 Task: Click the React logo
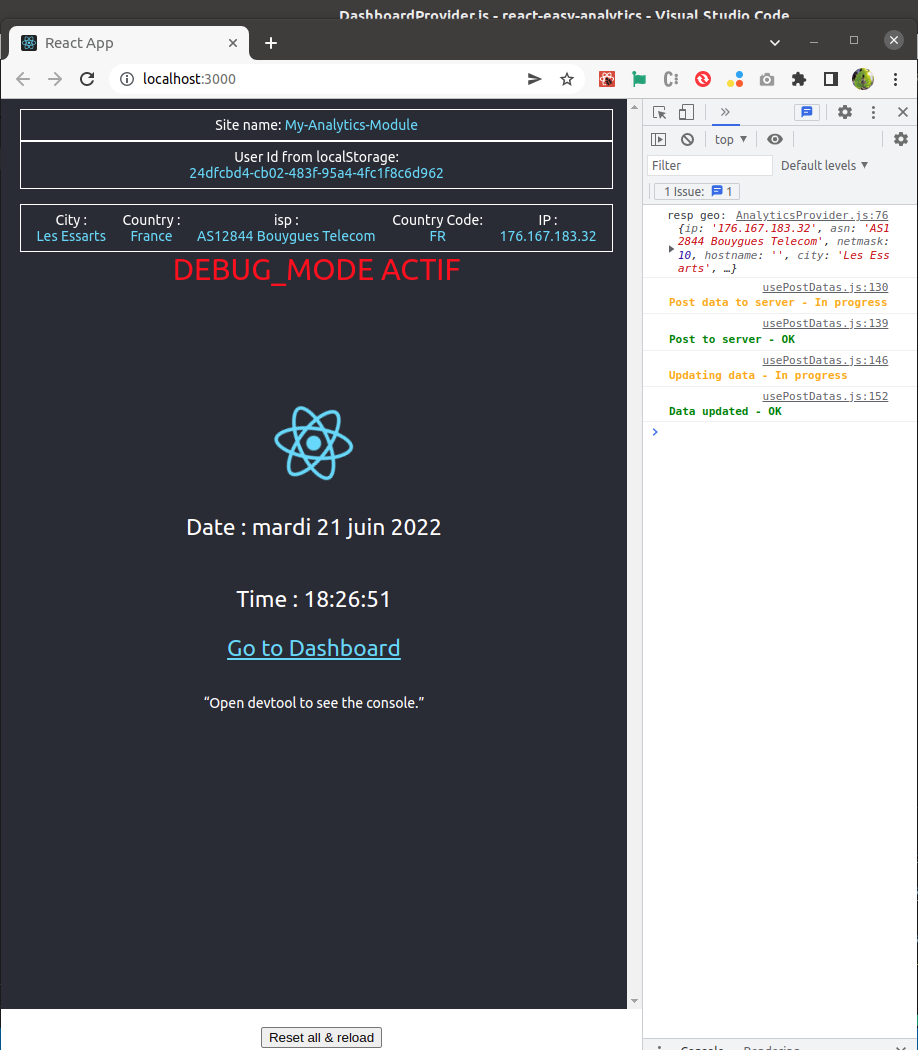pyautogui.click(x=313, y=443)
